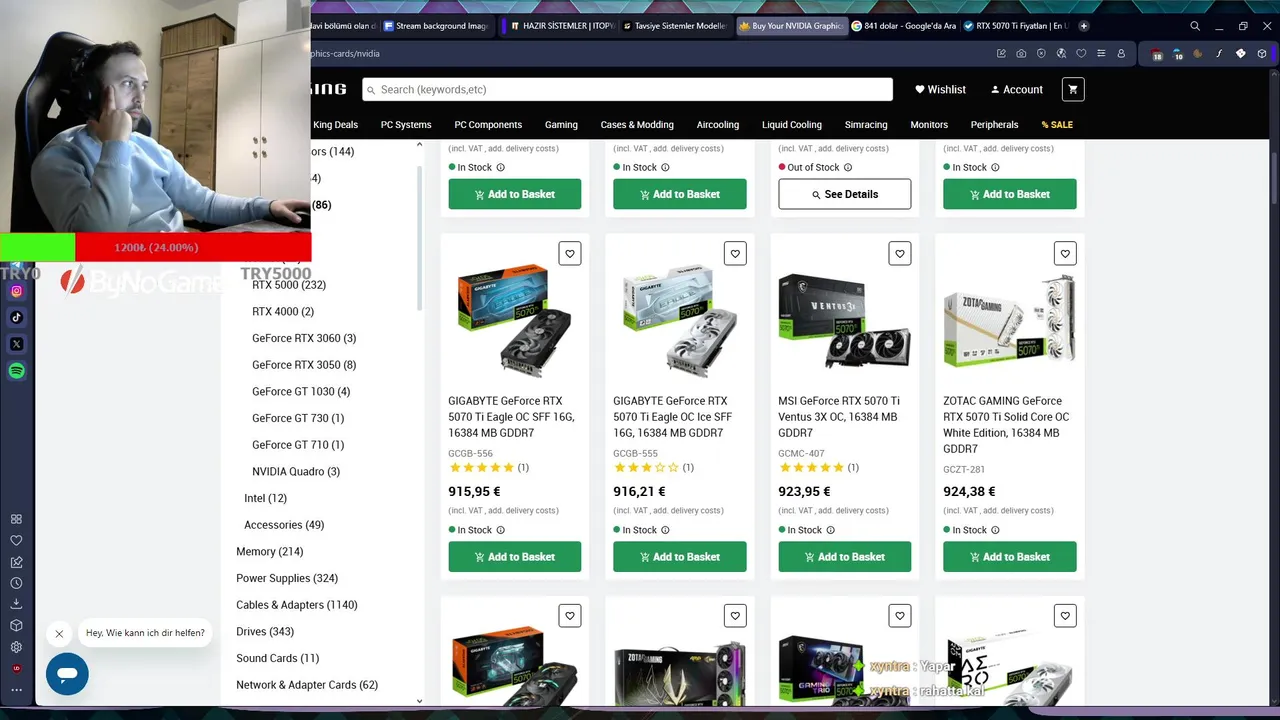Screen dimensions: 1280x720
Task: Dismiss the 'Wie kann ich dir helfen' chat popup
Action: [59, 633]
